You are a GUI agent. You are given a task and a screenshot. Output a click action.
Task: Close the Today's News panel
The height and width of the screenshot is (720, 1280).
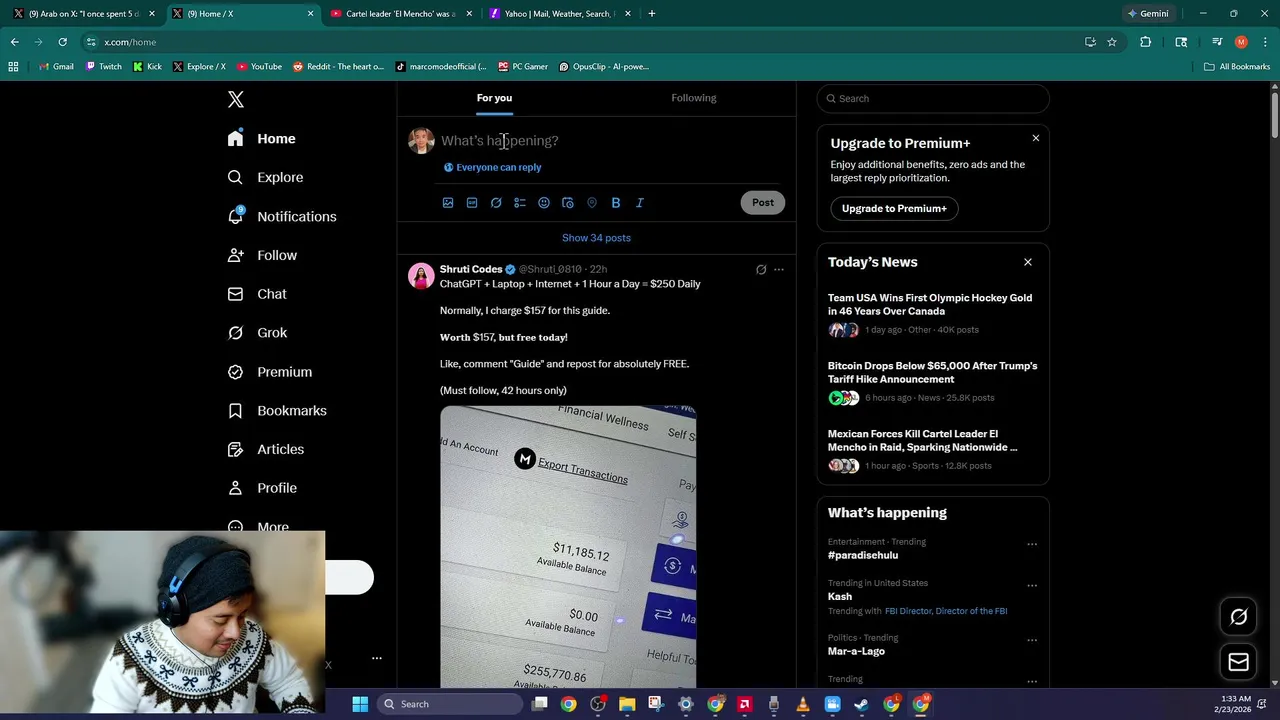point(1028,262)
